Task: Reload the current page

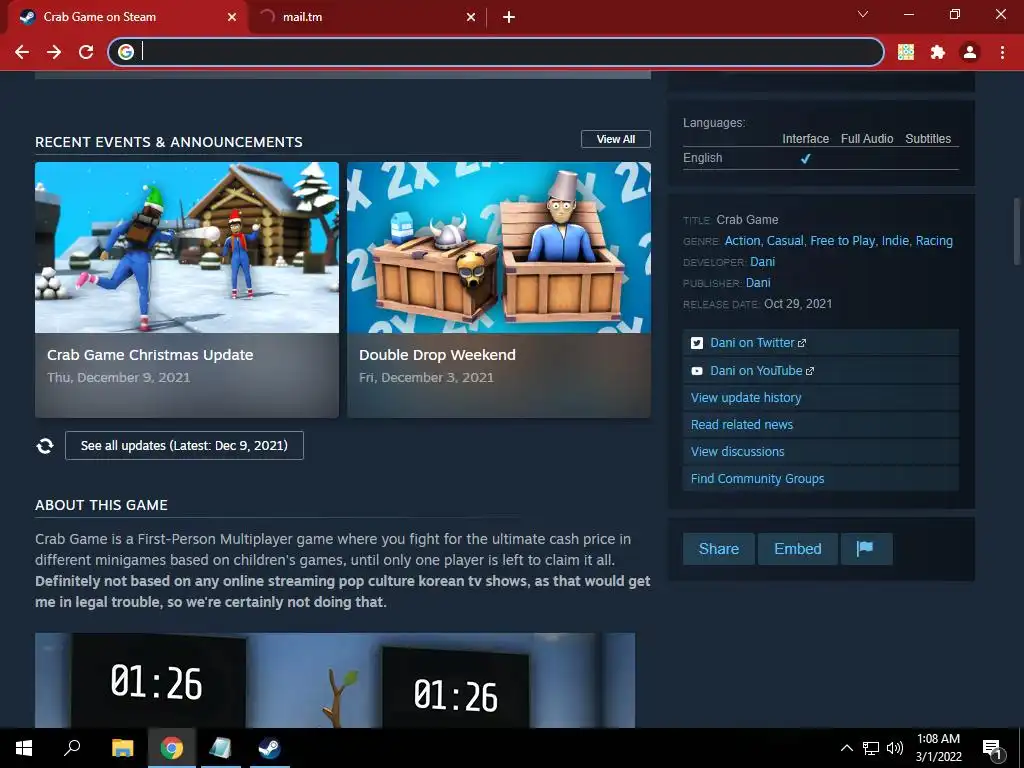Action: tap(86, 52)
